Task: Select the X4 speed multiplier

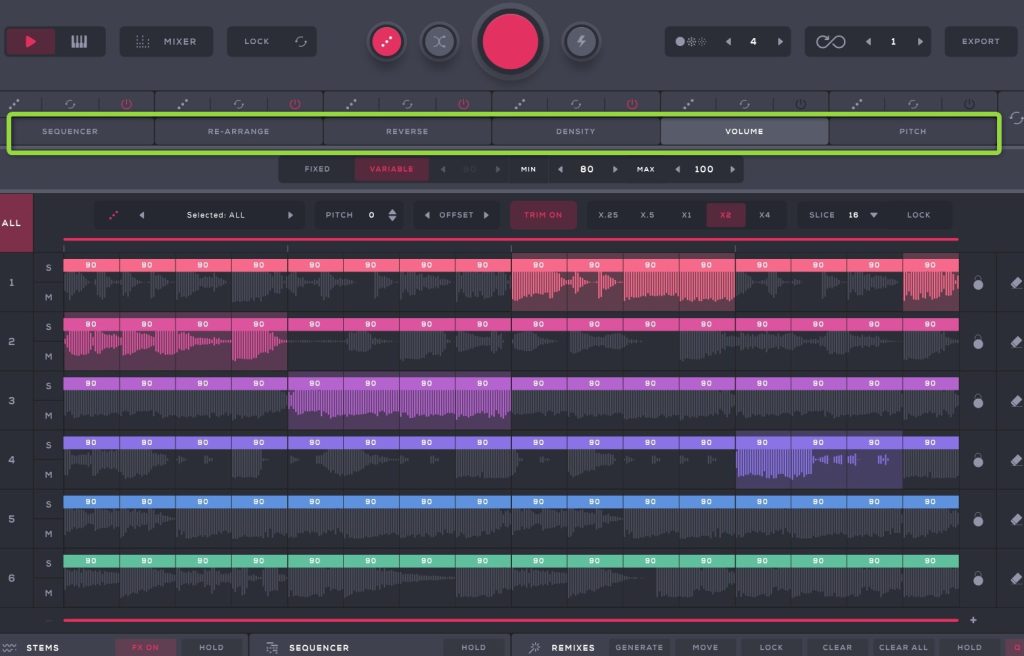Action: click(765, 215)
